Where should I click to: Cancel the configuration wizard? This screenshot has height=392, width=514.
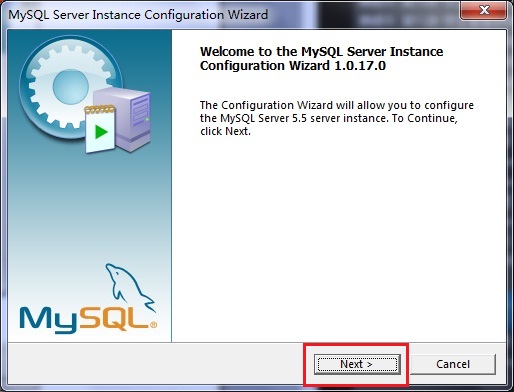pyautogui.click(x=453, y=364)
